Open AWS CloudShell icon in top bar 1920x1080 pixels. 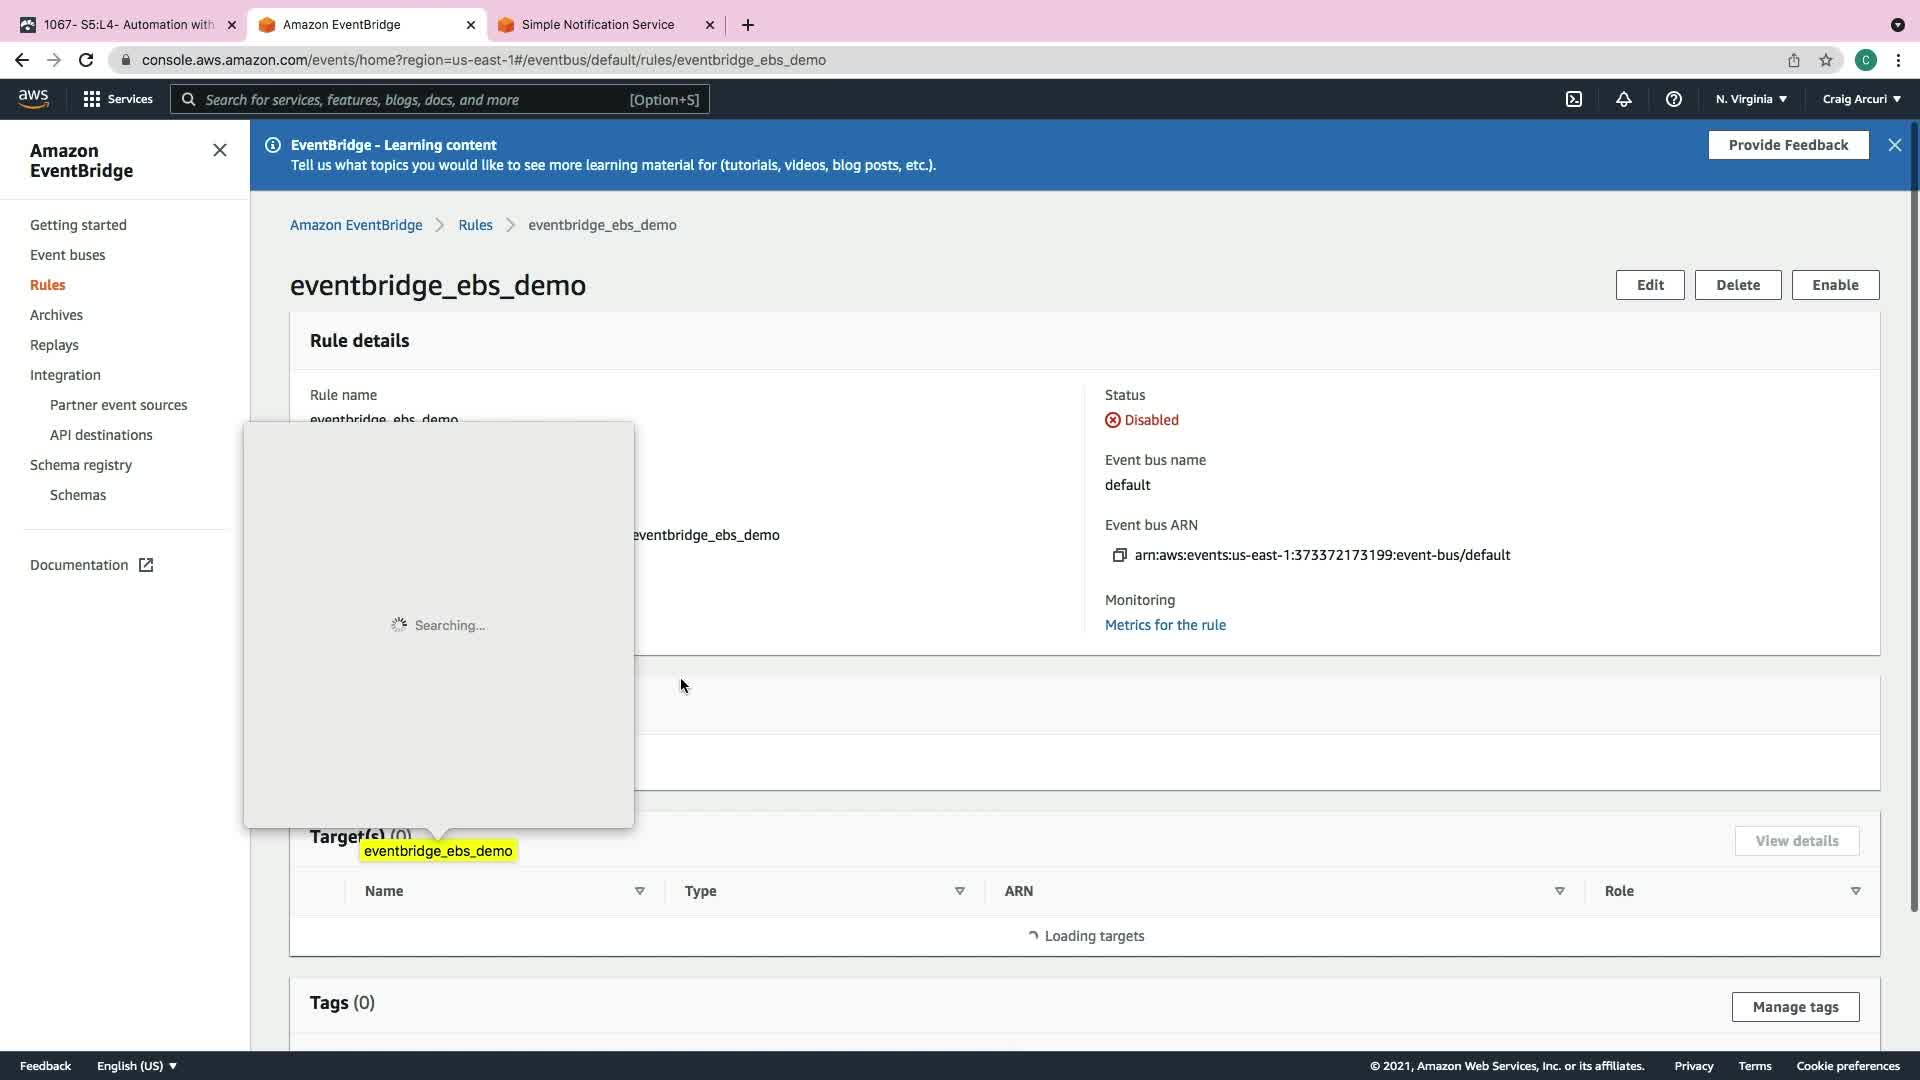(1574, 99)
